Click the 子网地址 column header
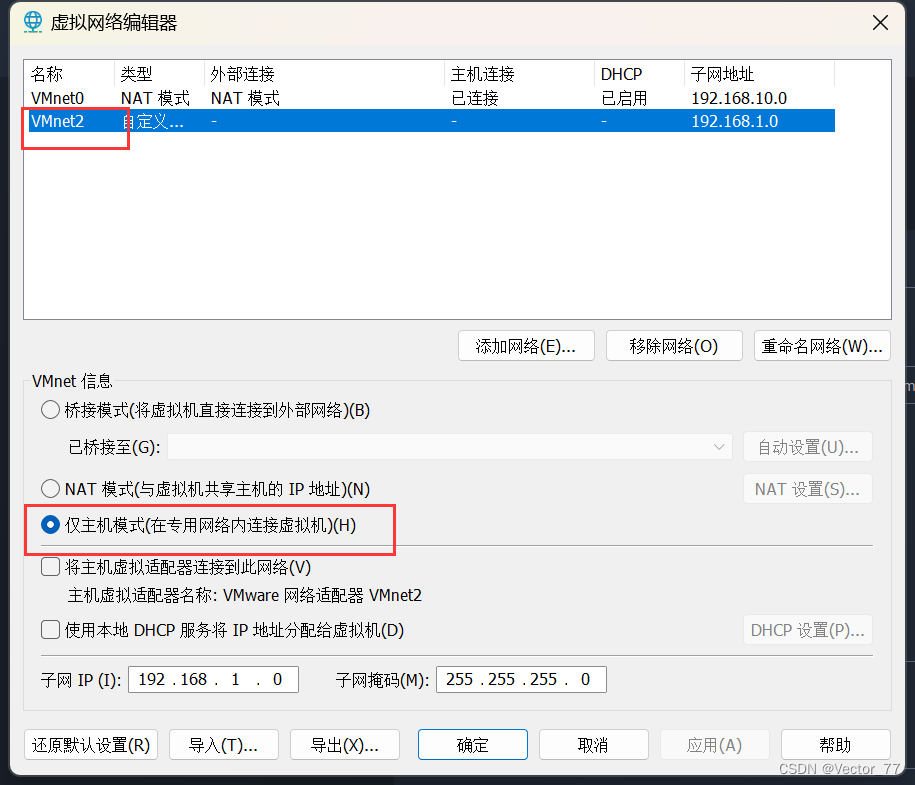 [x=759, y=74]
